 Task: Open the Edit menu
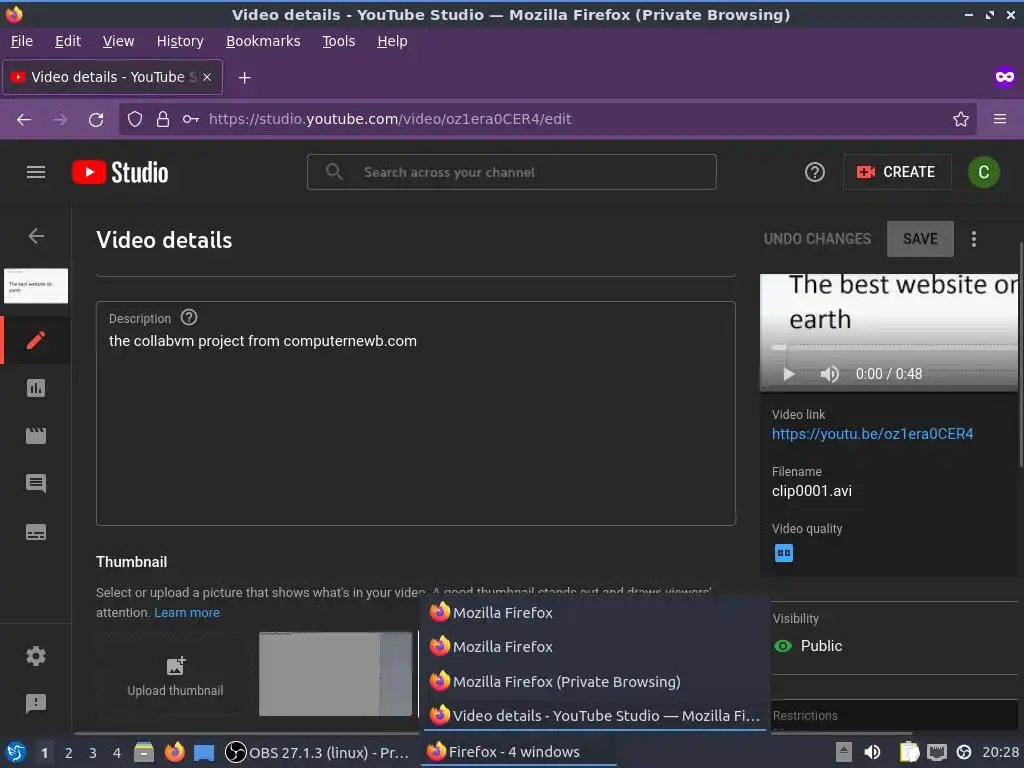point(68,41)
